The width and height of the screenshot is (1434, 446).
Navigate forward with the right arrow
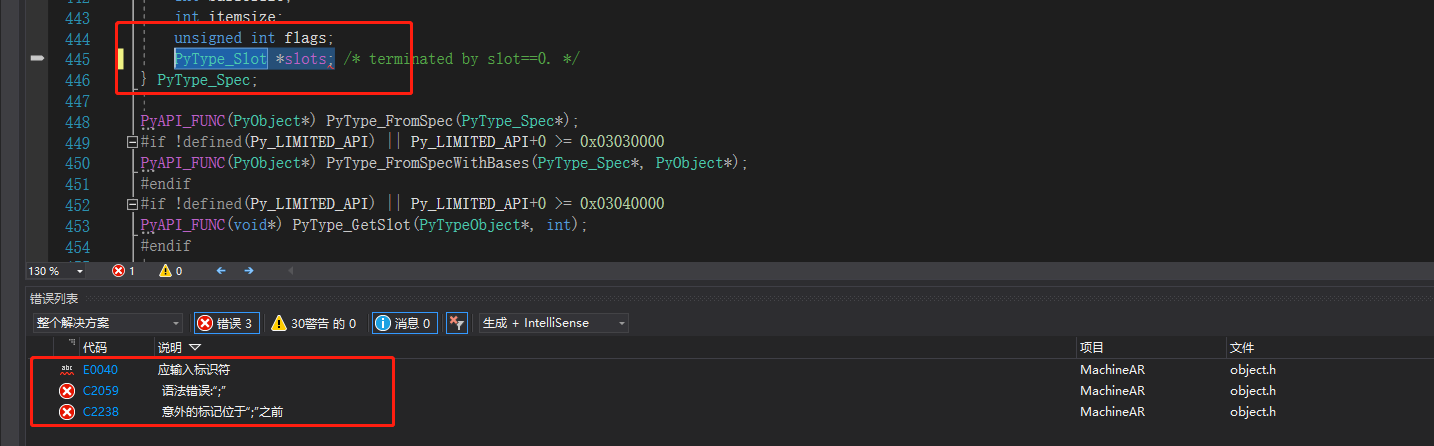[249, 271]
